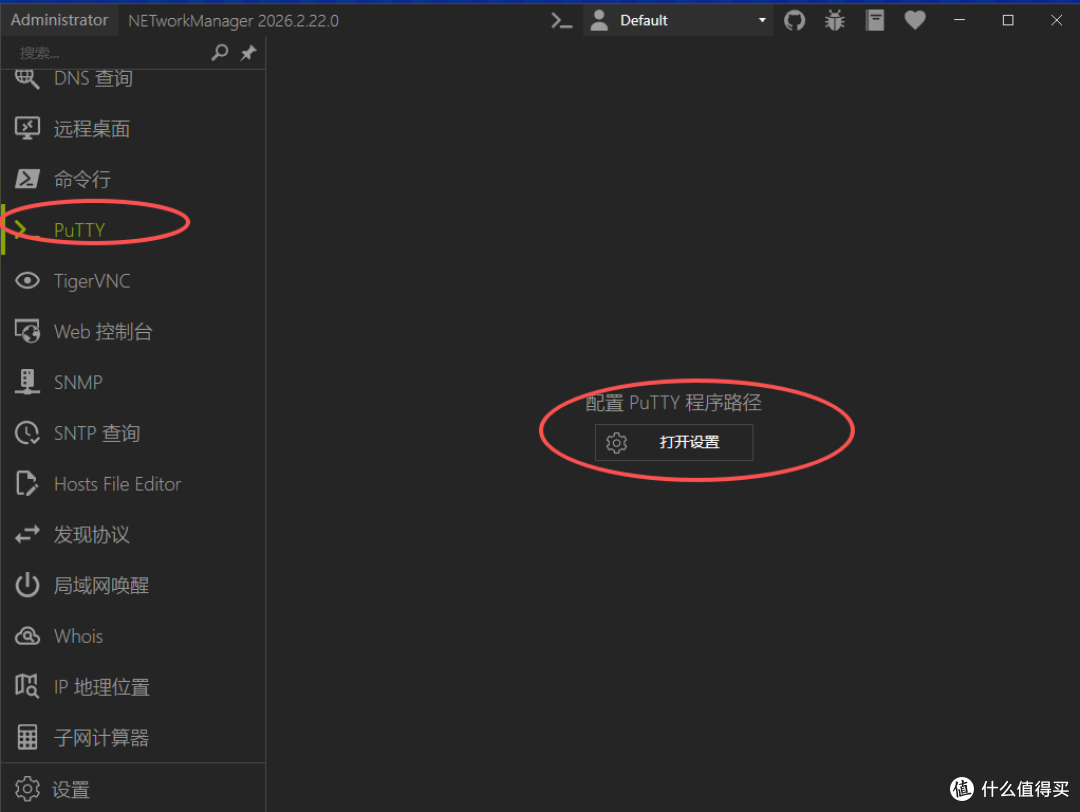The image size is (1080, 812).
Task: Click the 远程桌面 remote desktop icon
Action: pos(27,129)
